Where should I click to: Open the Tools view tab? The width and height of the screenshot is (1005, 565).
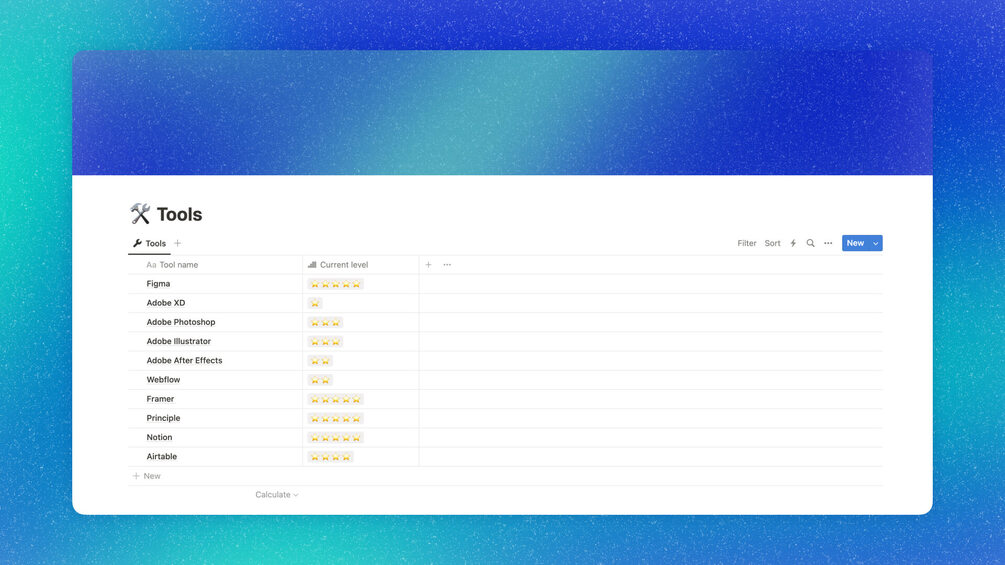[x=149, y=243]
